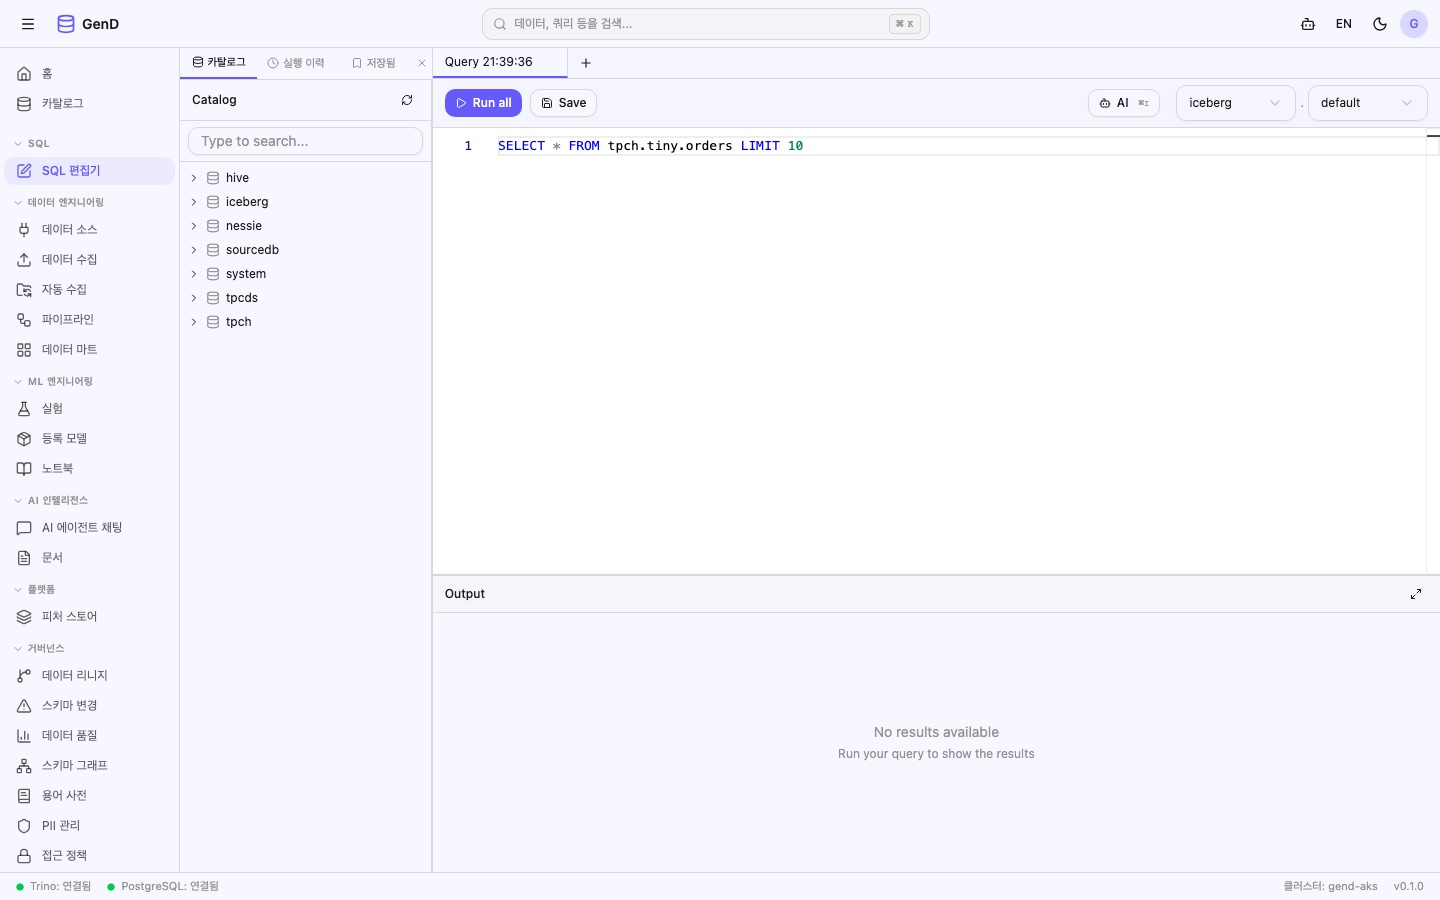Open 파이프라인 page
This screenshot has width=1440, height=900.
90,320
